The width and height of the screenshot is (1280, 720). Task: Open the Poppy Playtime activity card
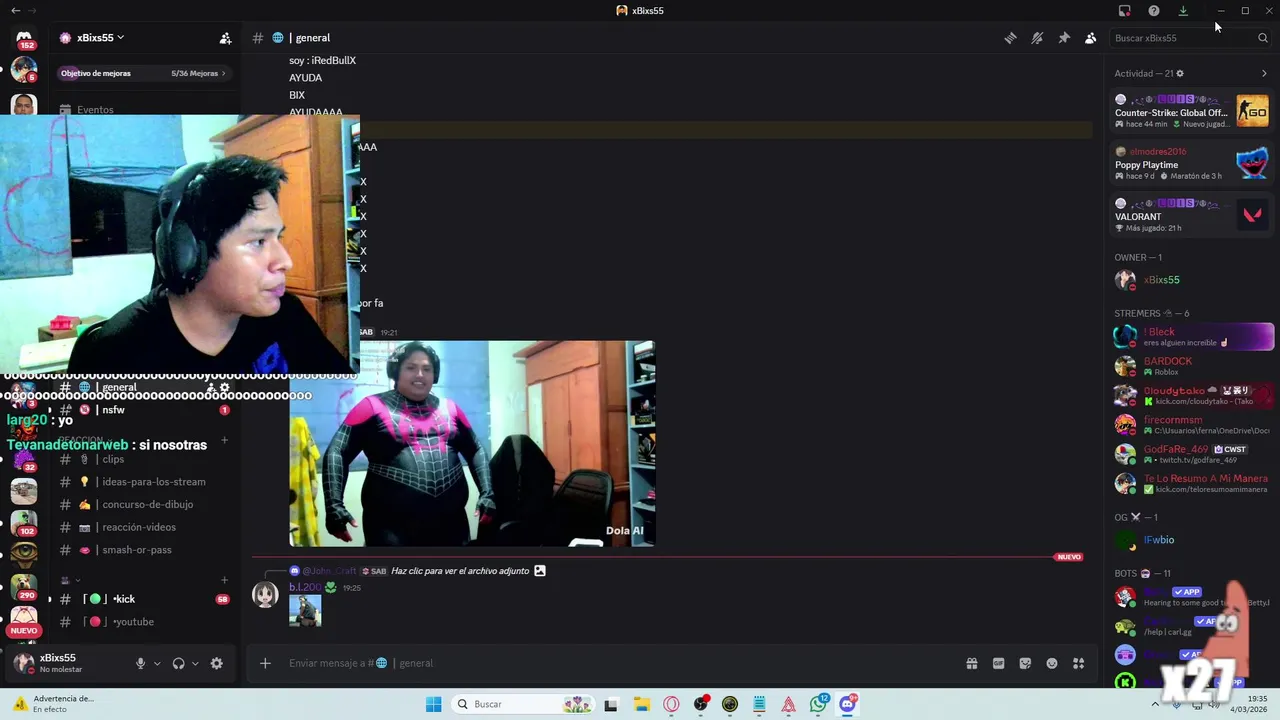tap(1192, 163)
